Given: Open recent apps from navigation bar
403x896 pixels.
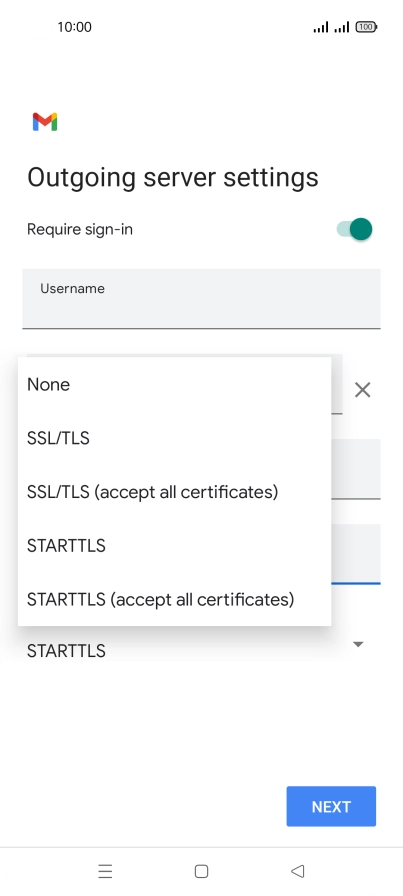Looking at the screenshot, I should [105, 871].
